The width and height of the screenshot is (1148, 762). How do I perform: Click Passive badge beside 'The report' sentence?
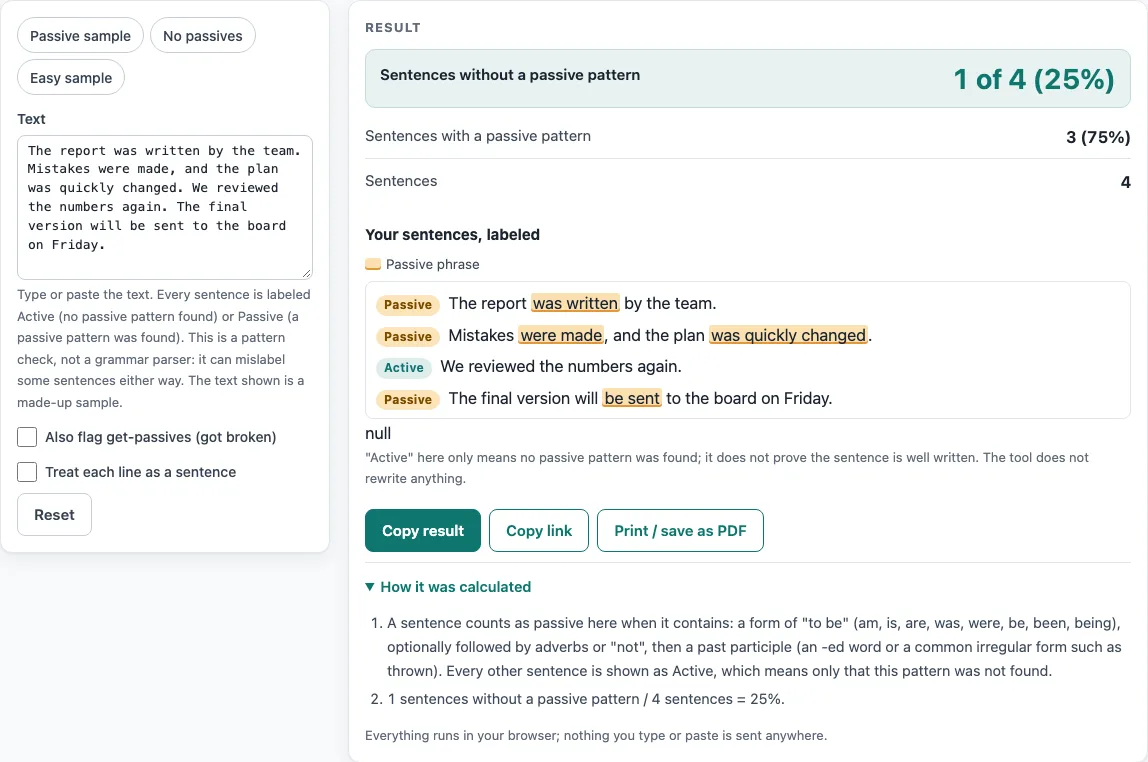pyautogui.click(x=408, y=305)
